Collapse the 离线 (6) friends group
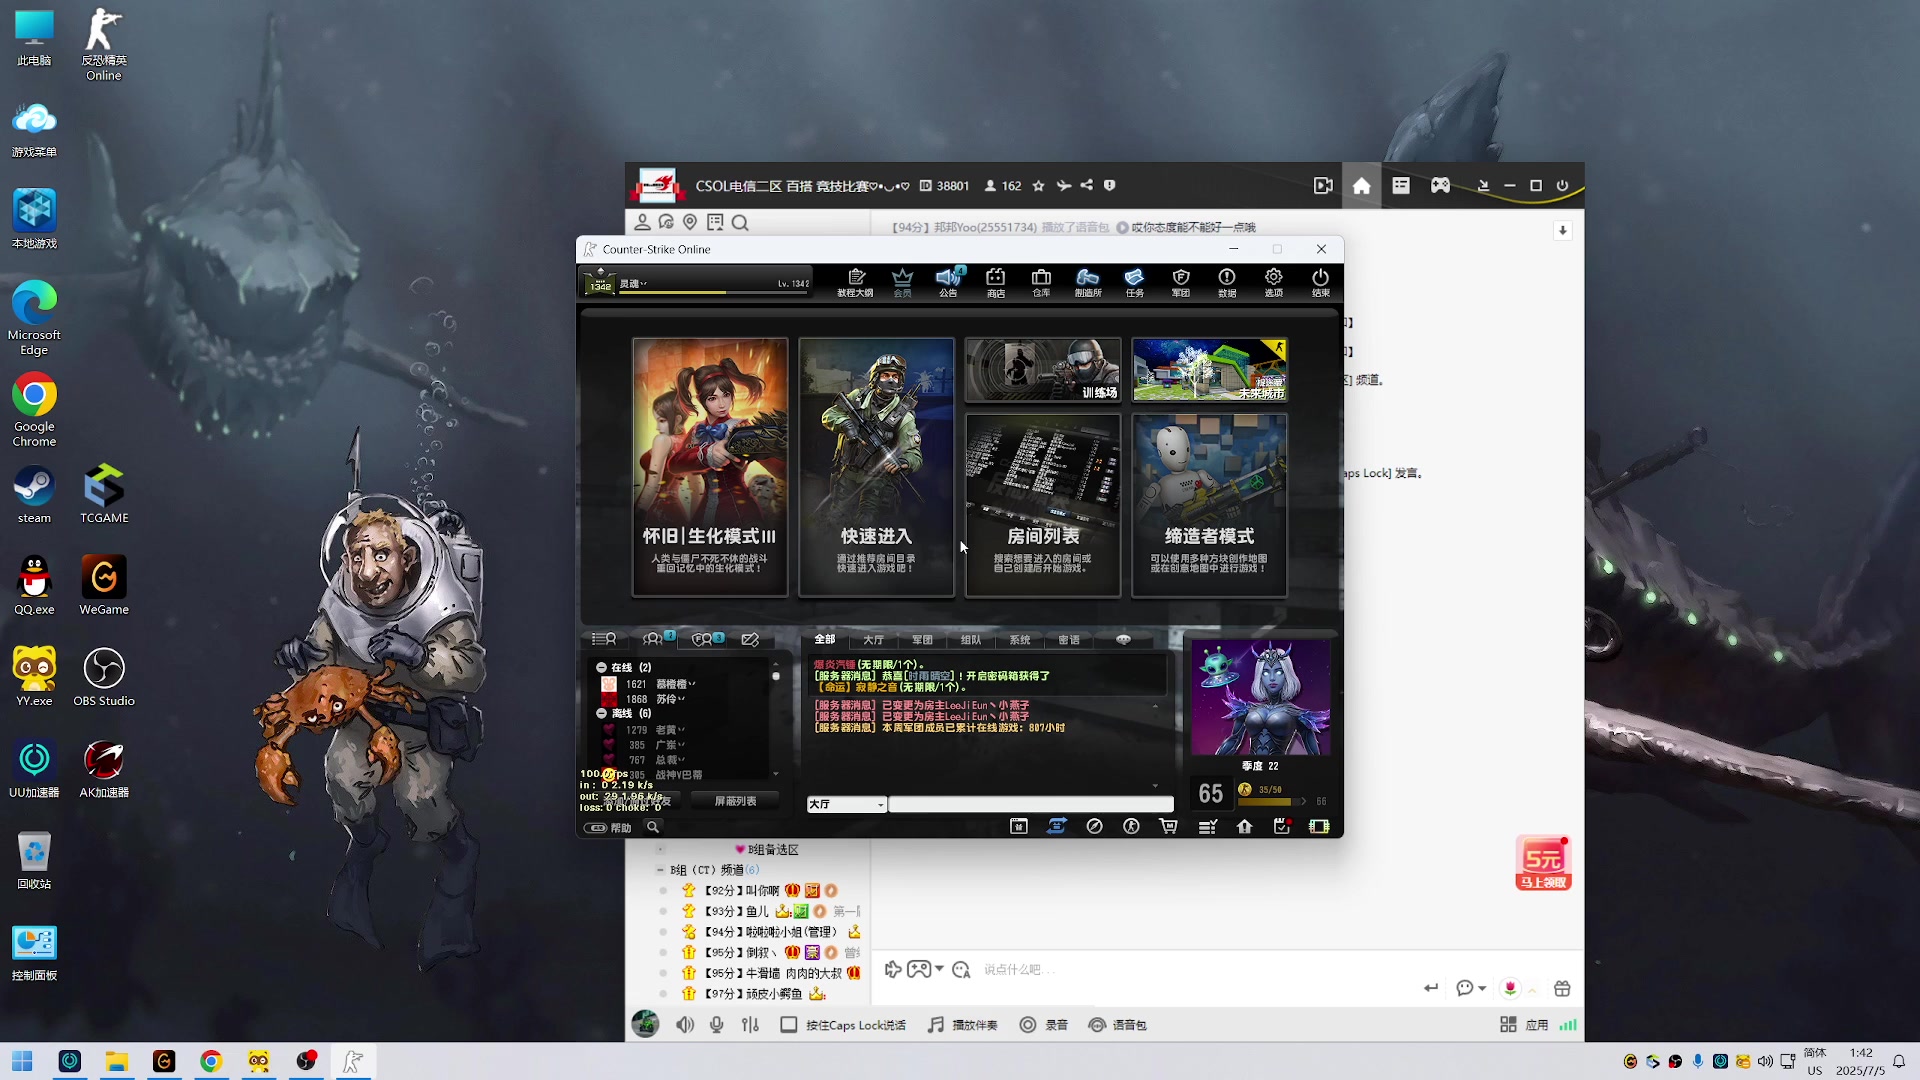The height and width of the screenshot is (1080, 1920). (x=601, y=713)
